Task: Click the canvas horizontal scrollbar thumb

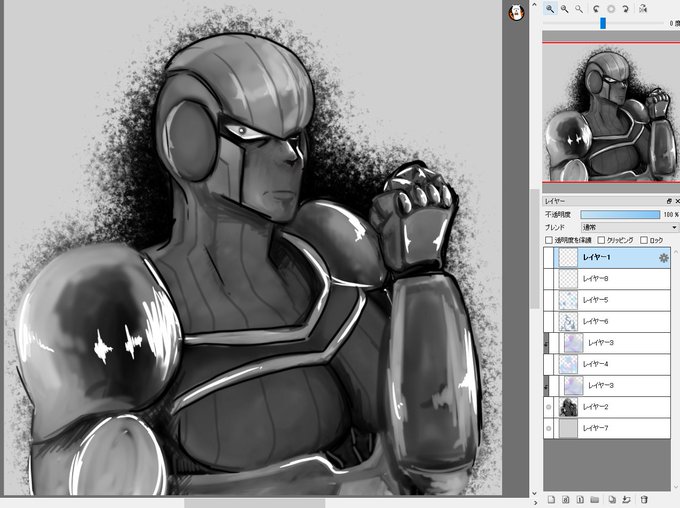Action: pyautogui.click(x=255, y=503)
